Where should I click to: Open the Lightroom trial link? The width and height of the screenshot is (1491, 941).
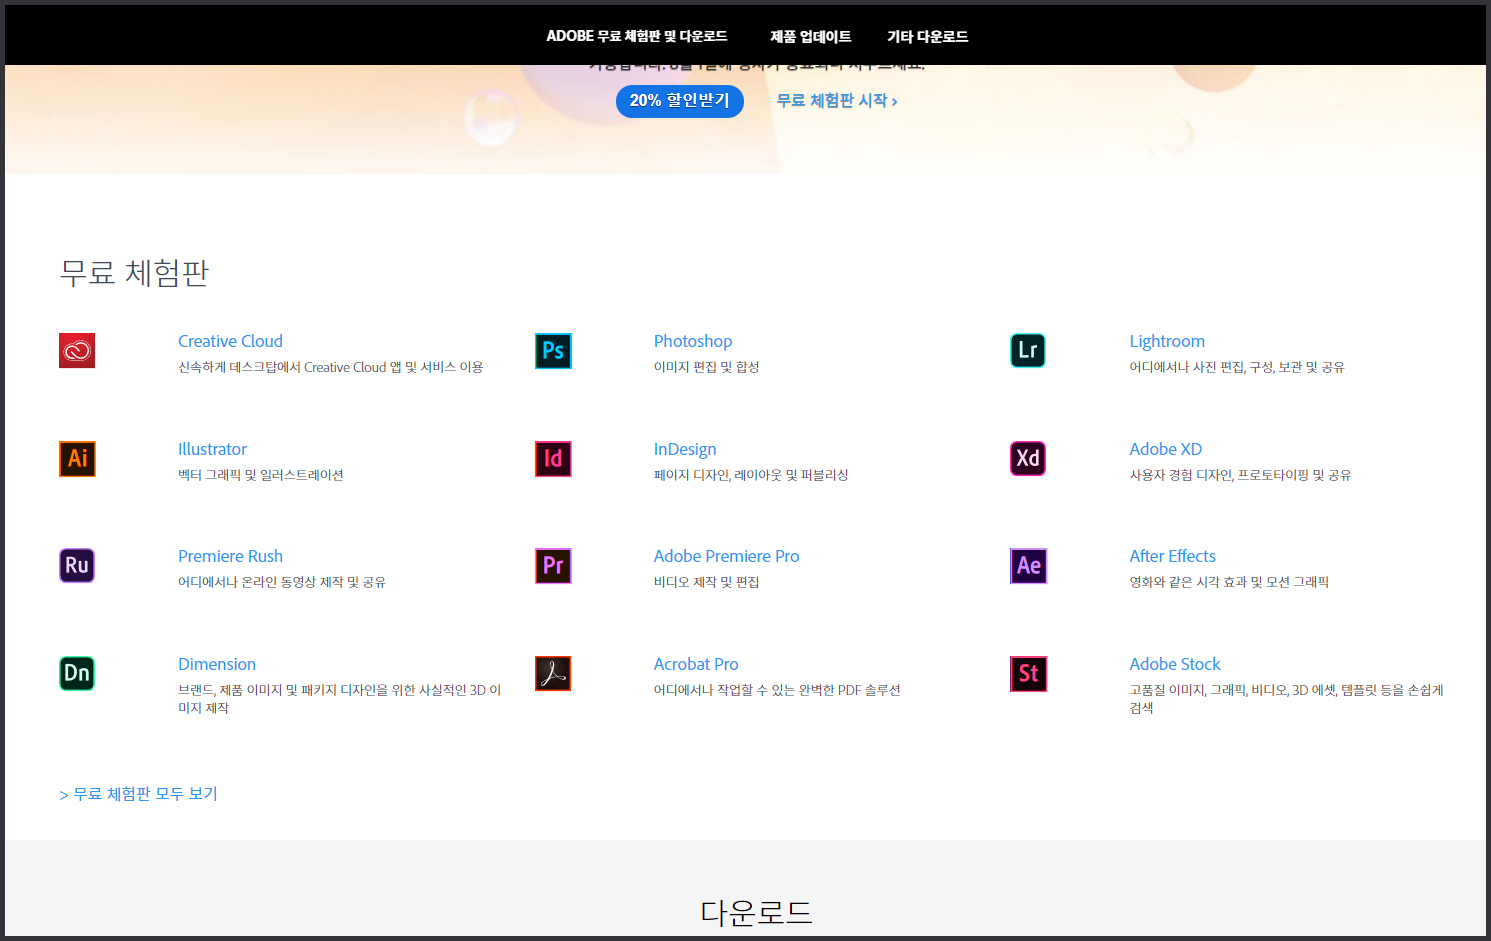pyautogui.click(x=1167, y=341)
